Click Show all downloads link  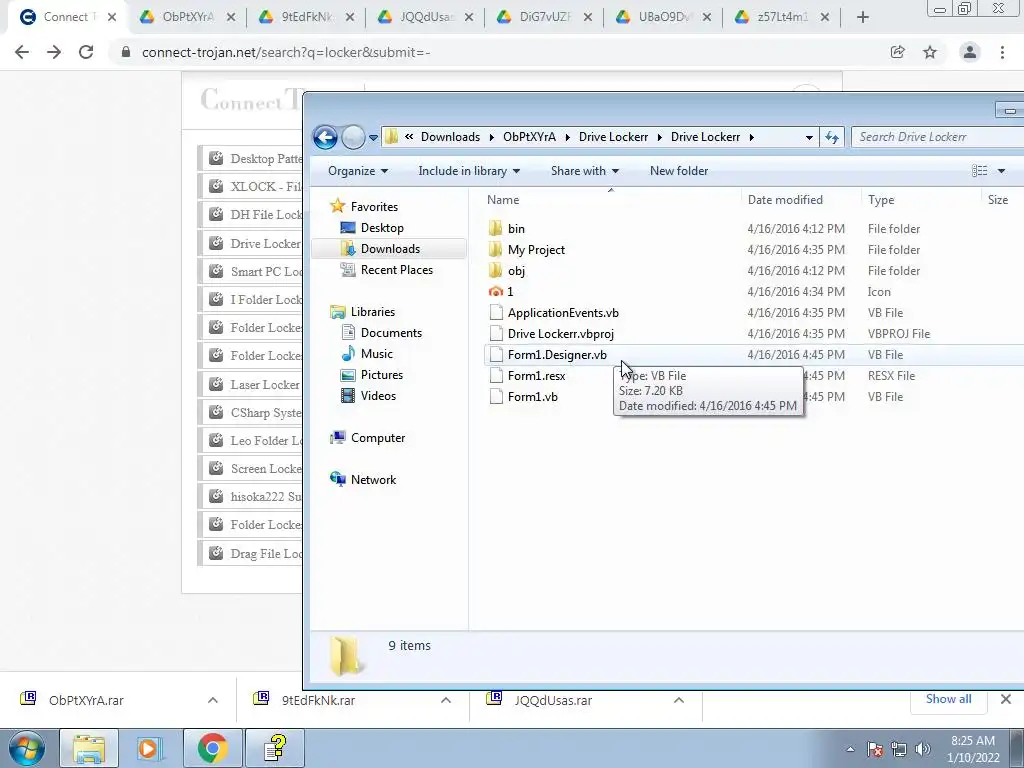pos(948,699)
